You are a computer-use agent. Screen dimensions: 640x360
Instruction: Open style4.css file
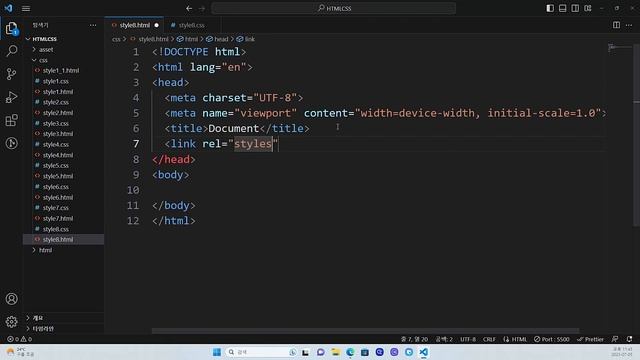point(63,144)
